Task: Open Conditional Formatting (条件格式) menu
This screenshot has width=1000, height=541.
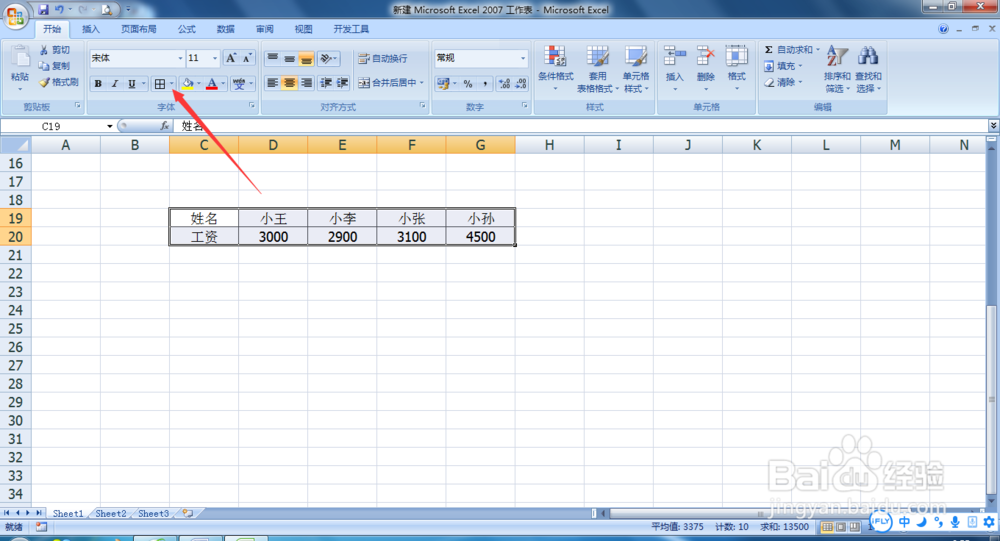Action: [x=555, y=69]
